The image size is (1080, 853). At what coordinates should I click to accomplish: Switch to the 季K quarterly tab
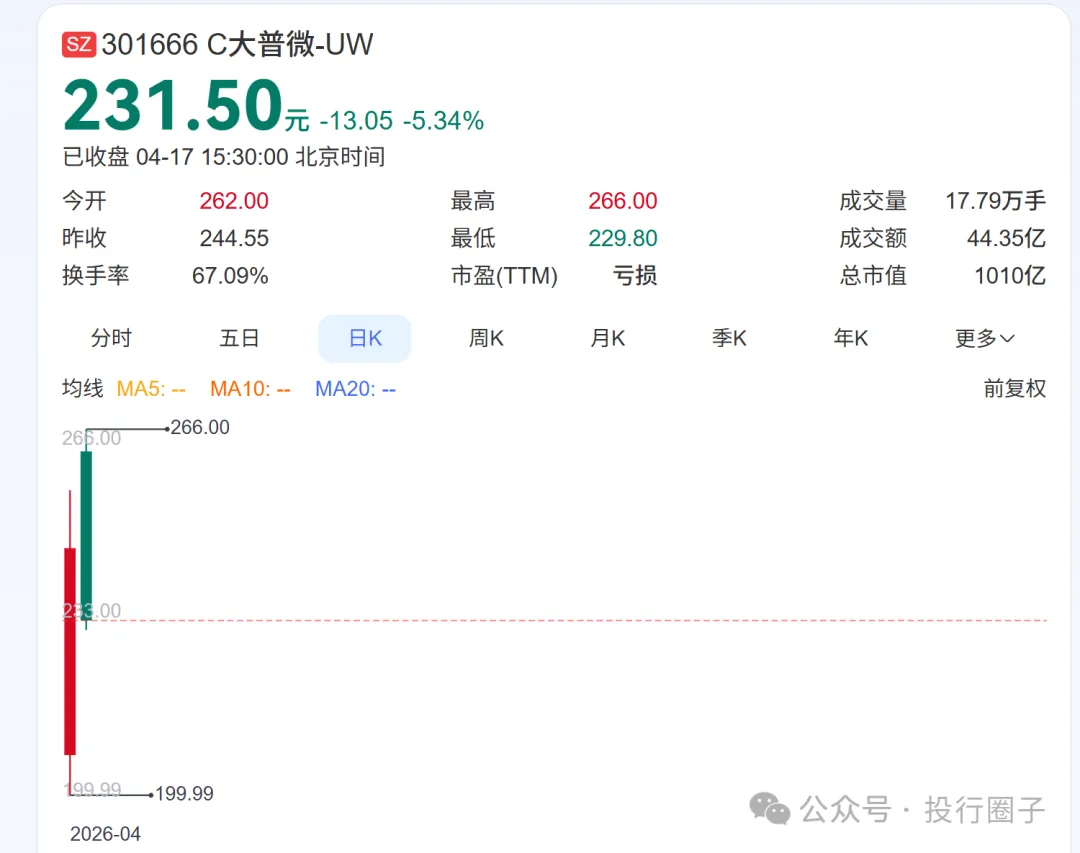pos(729,338)
